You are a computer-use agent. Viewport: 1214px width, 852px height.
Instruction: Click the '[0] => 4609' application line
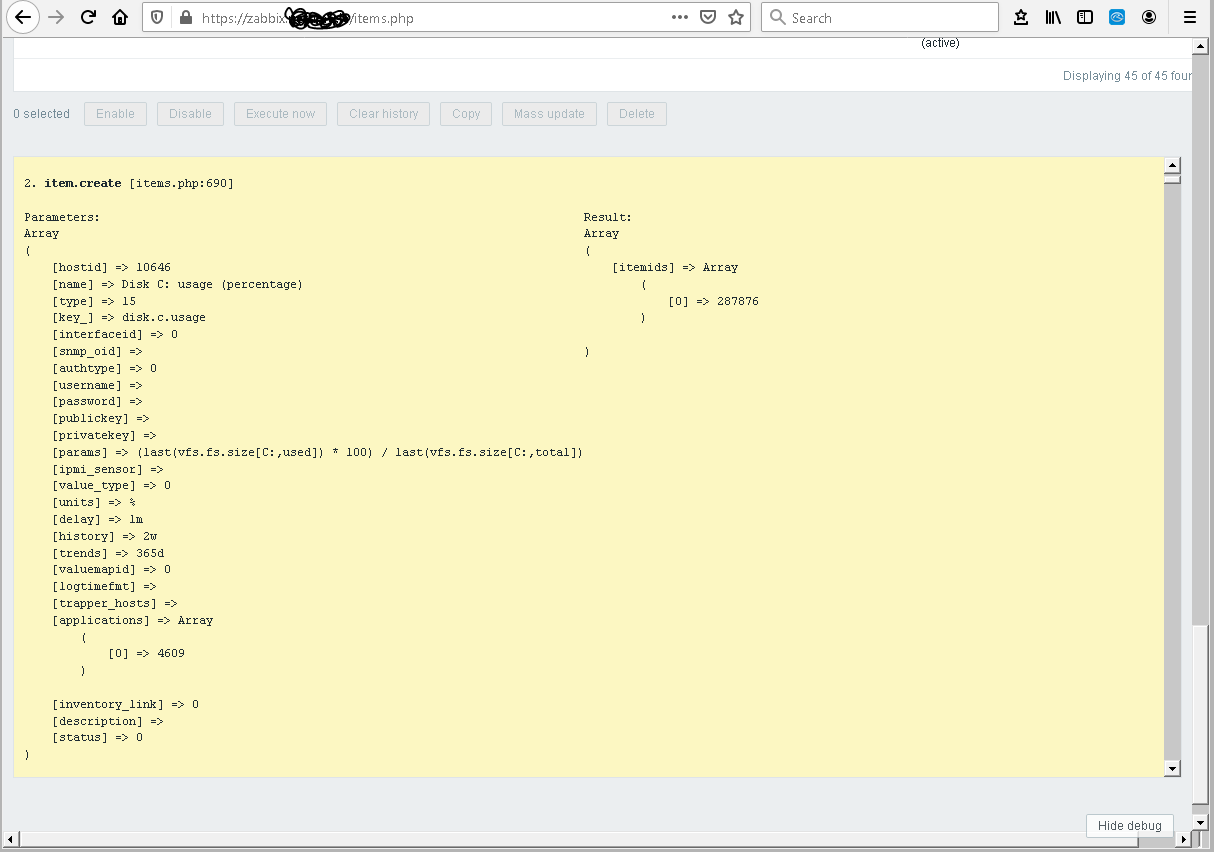pos(147,653)
